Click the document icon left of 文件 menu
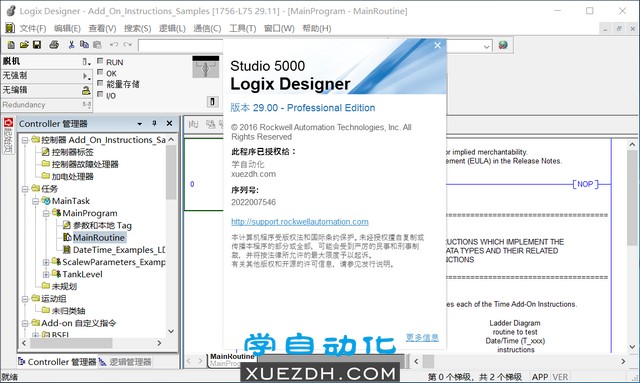The width and height of the screenshot is (640, 383). click(9, 28)
